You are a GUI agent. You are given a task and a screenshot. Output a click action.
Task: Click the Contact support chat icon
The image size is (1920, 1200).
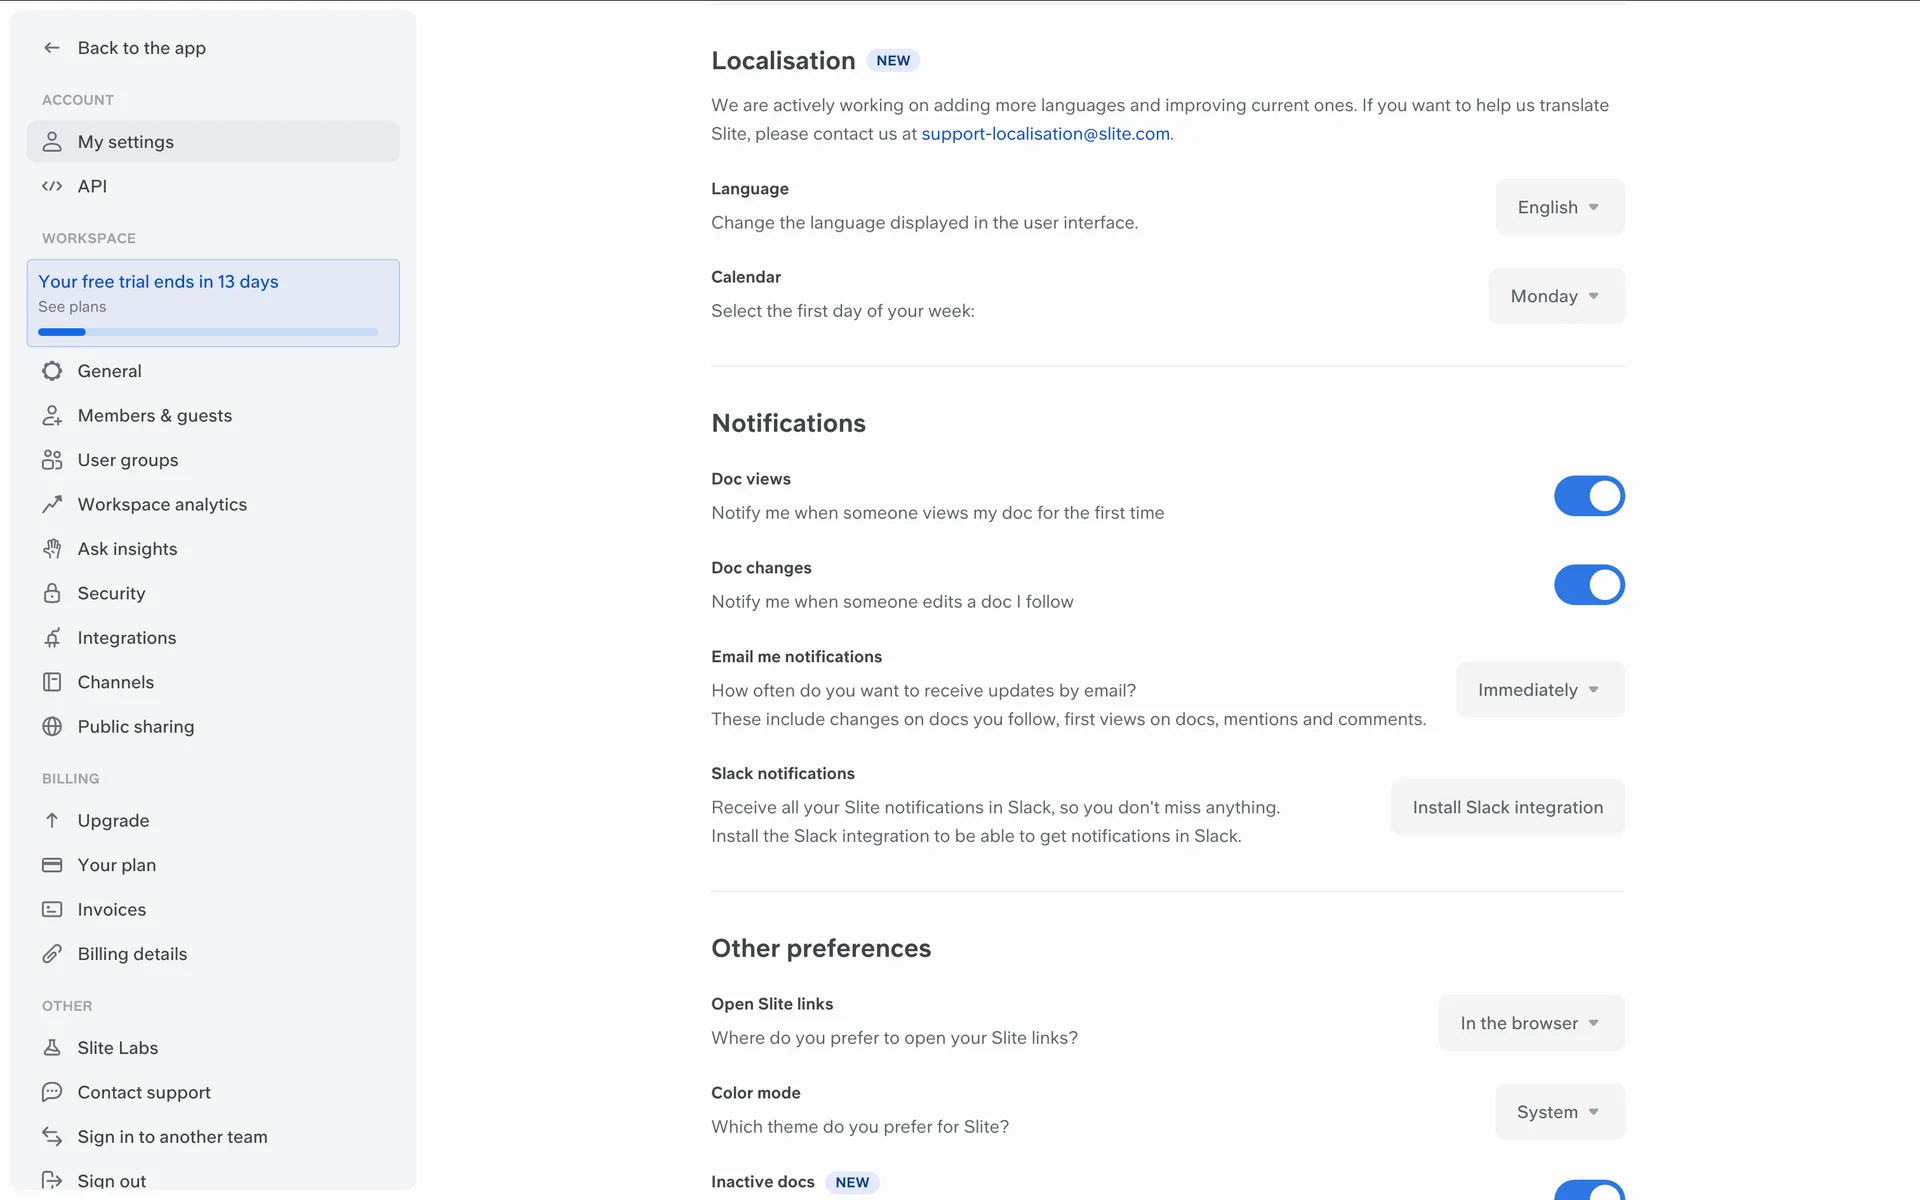[52, 1092]
